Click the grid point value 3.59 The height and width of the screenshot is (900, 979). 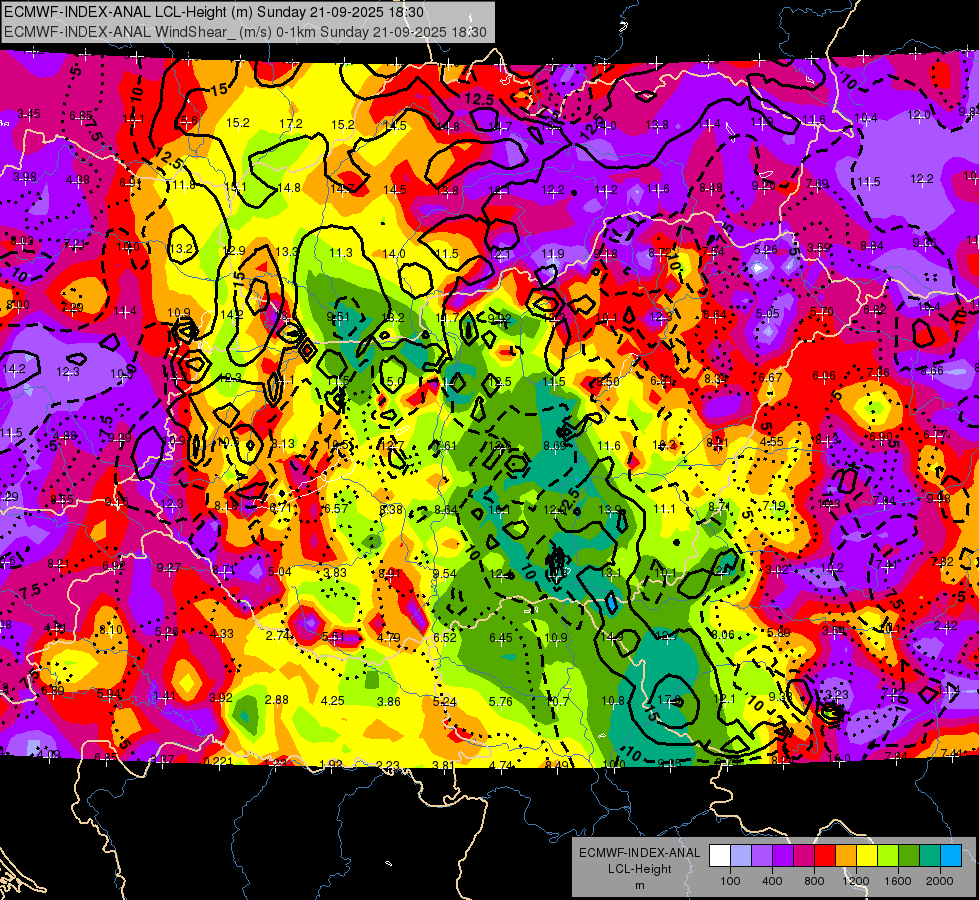click(819, 247)
